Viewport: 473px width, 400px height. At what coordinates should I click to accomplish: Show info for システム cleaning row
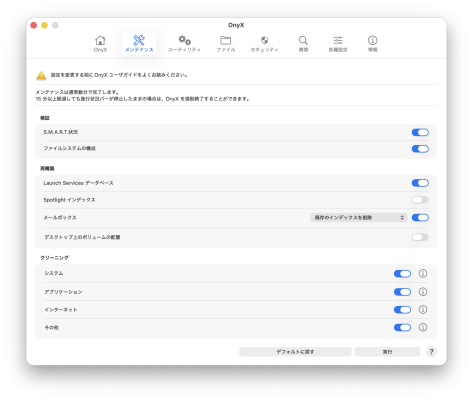423,273
